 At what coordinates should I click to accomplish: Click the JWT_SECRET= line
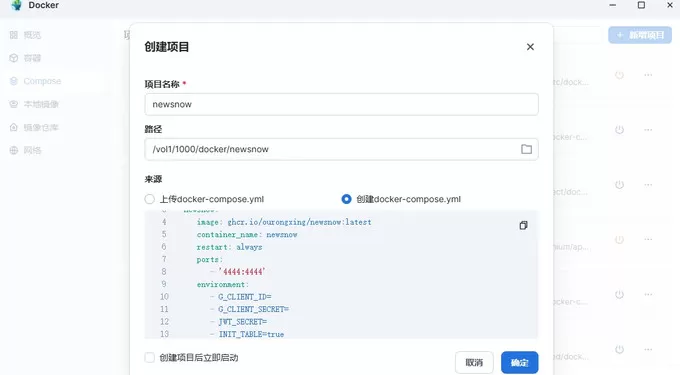click(239, 322)
